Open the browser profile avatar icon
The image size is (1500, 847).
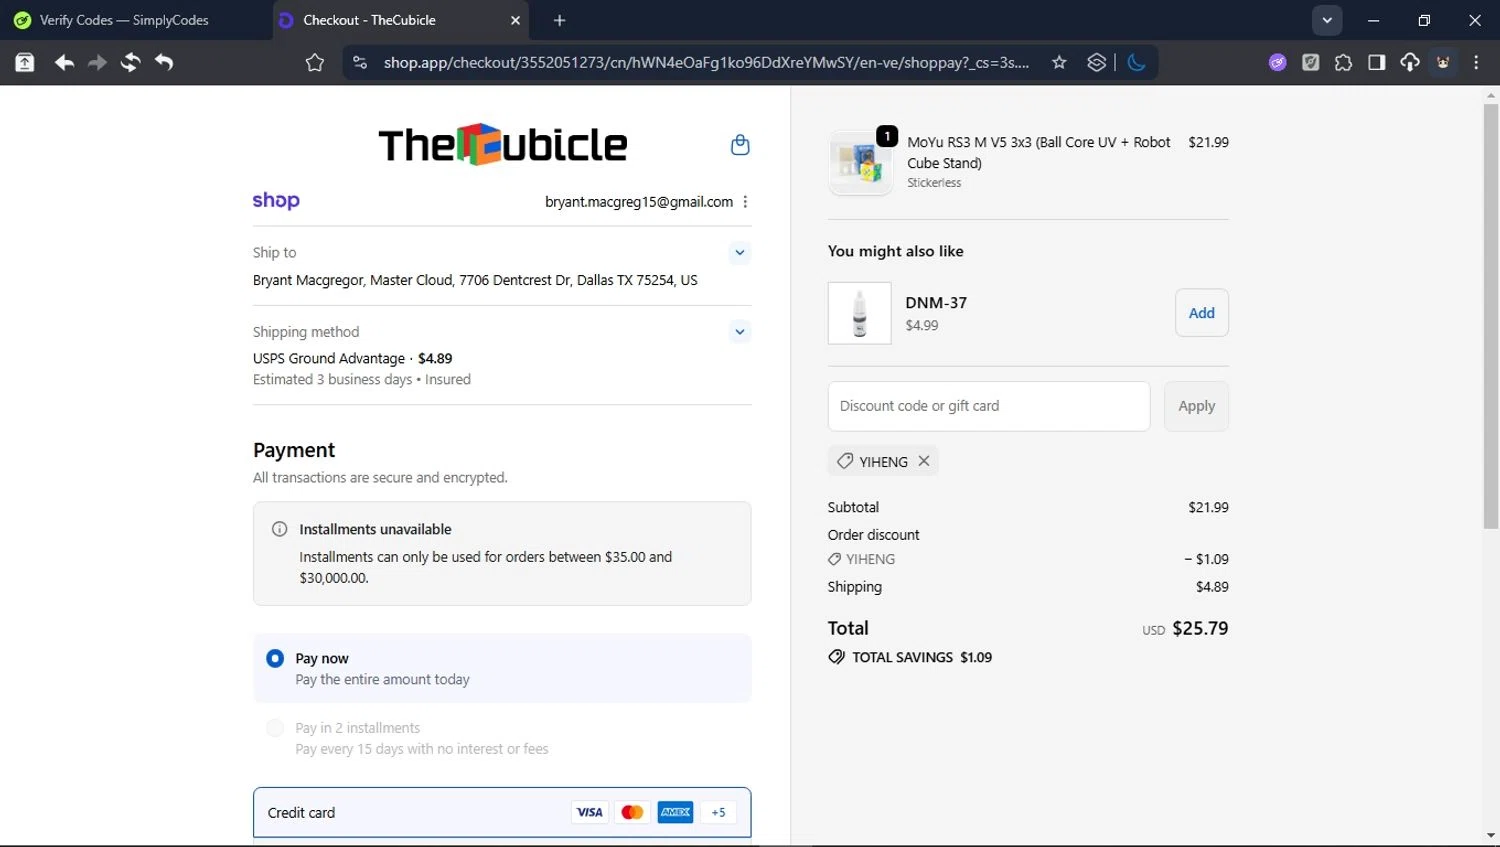pos(1443,62)
